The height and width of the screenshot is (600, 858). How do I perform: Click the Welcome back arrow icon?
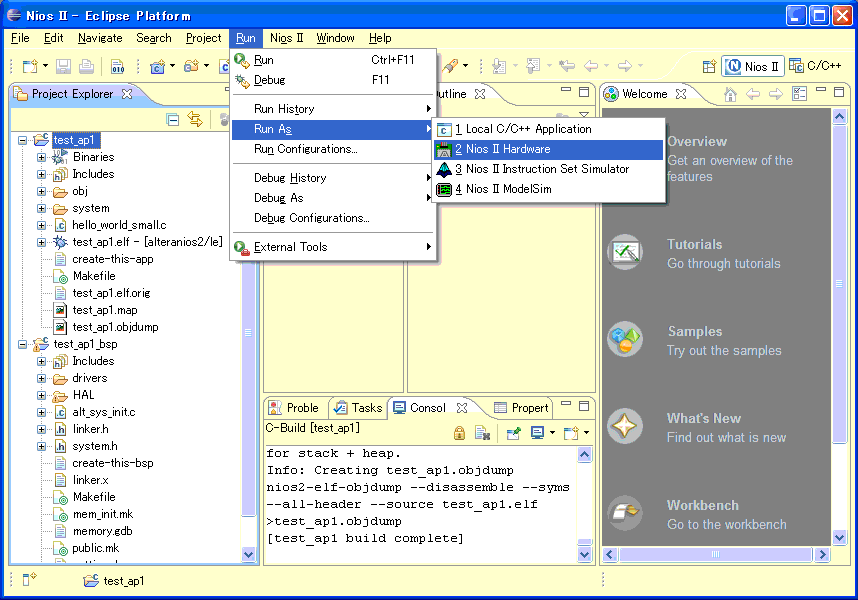point(753,94)
